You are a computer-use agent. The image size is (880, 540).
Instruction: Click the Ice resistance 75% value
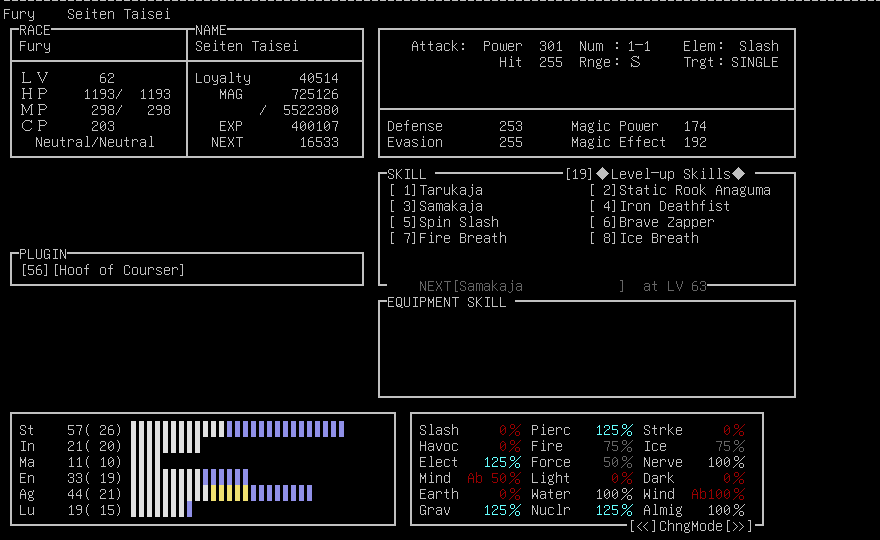click(730, 446)
